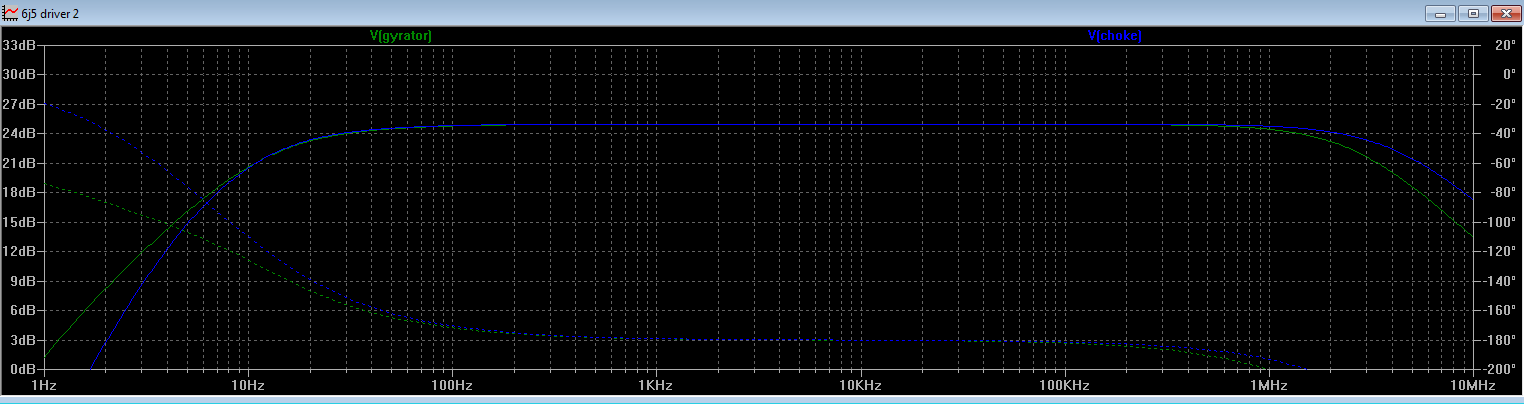Click the V(gyrator) trace label
This screenshot has width=1524, height=404.
(x=401, y=35)
